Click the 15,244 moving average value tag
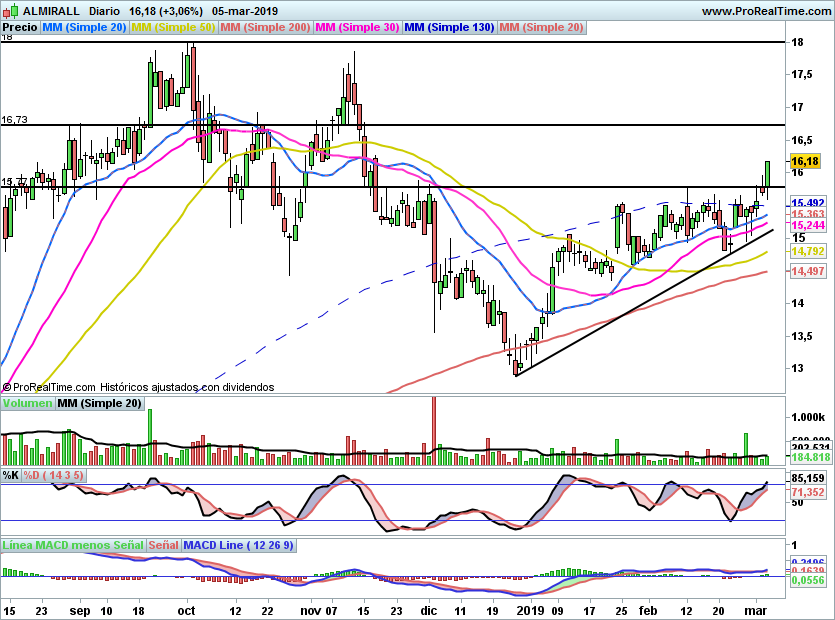This screenshot has height=620, width=835. 807,225
